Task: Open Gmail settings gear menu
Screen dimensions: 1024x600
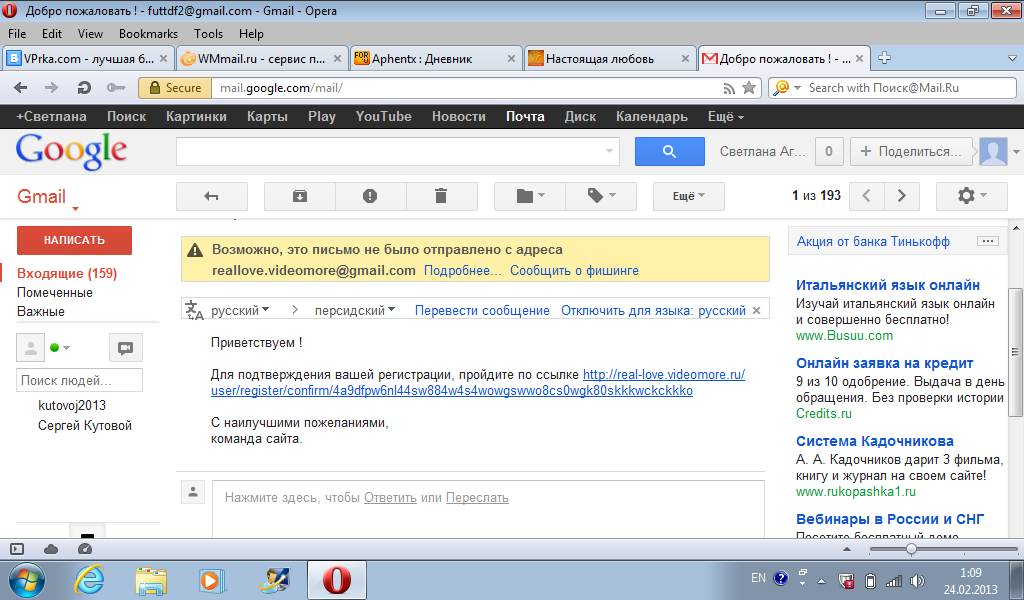Action: pos(972,196)
